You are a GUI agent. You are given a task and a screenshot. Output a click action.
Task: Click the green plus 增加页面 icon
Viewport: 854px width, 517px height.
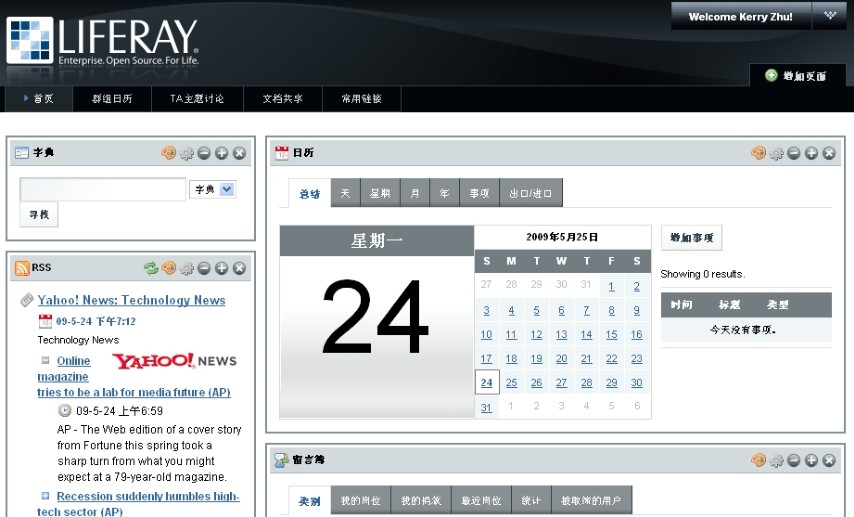coord(771,75)
